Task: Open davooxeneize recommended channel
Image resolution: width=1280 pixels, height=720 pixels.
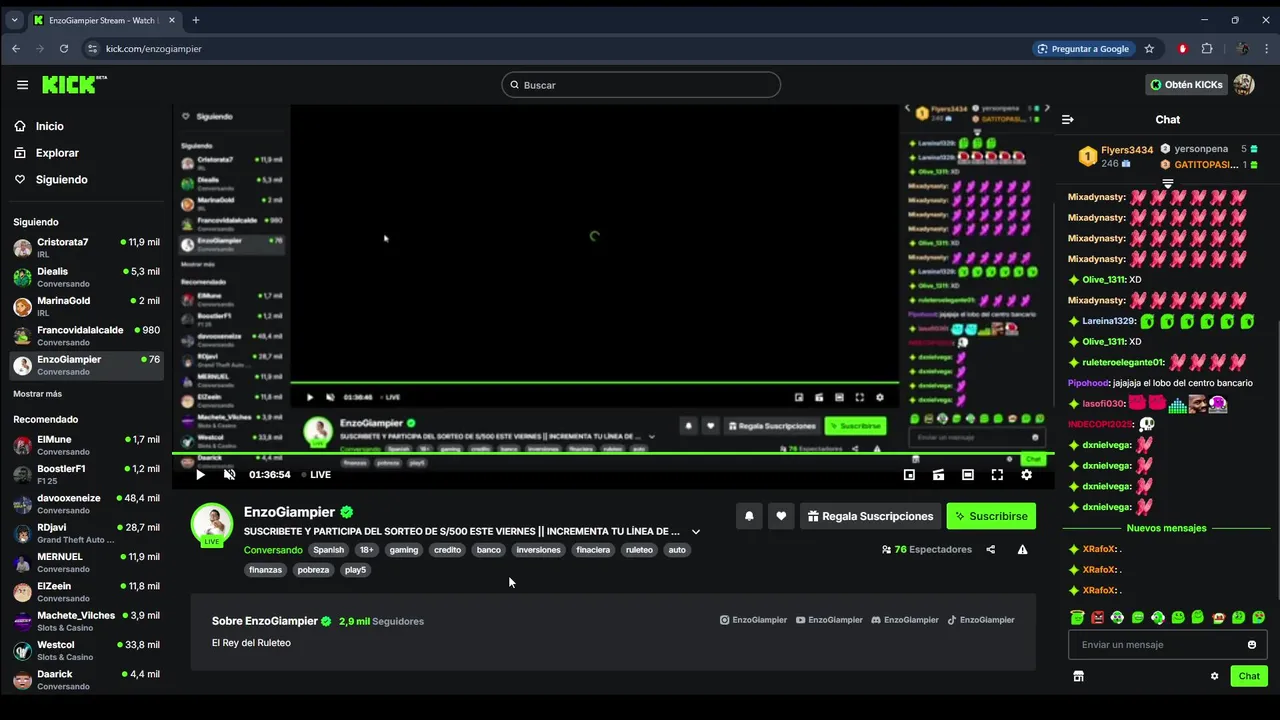Action: 86,504
